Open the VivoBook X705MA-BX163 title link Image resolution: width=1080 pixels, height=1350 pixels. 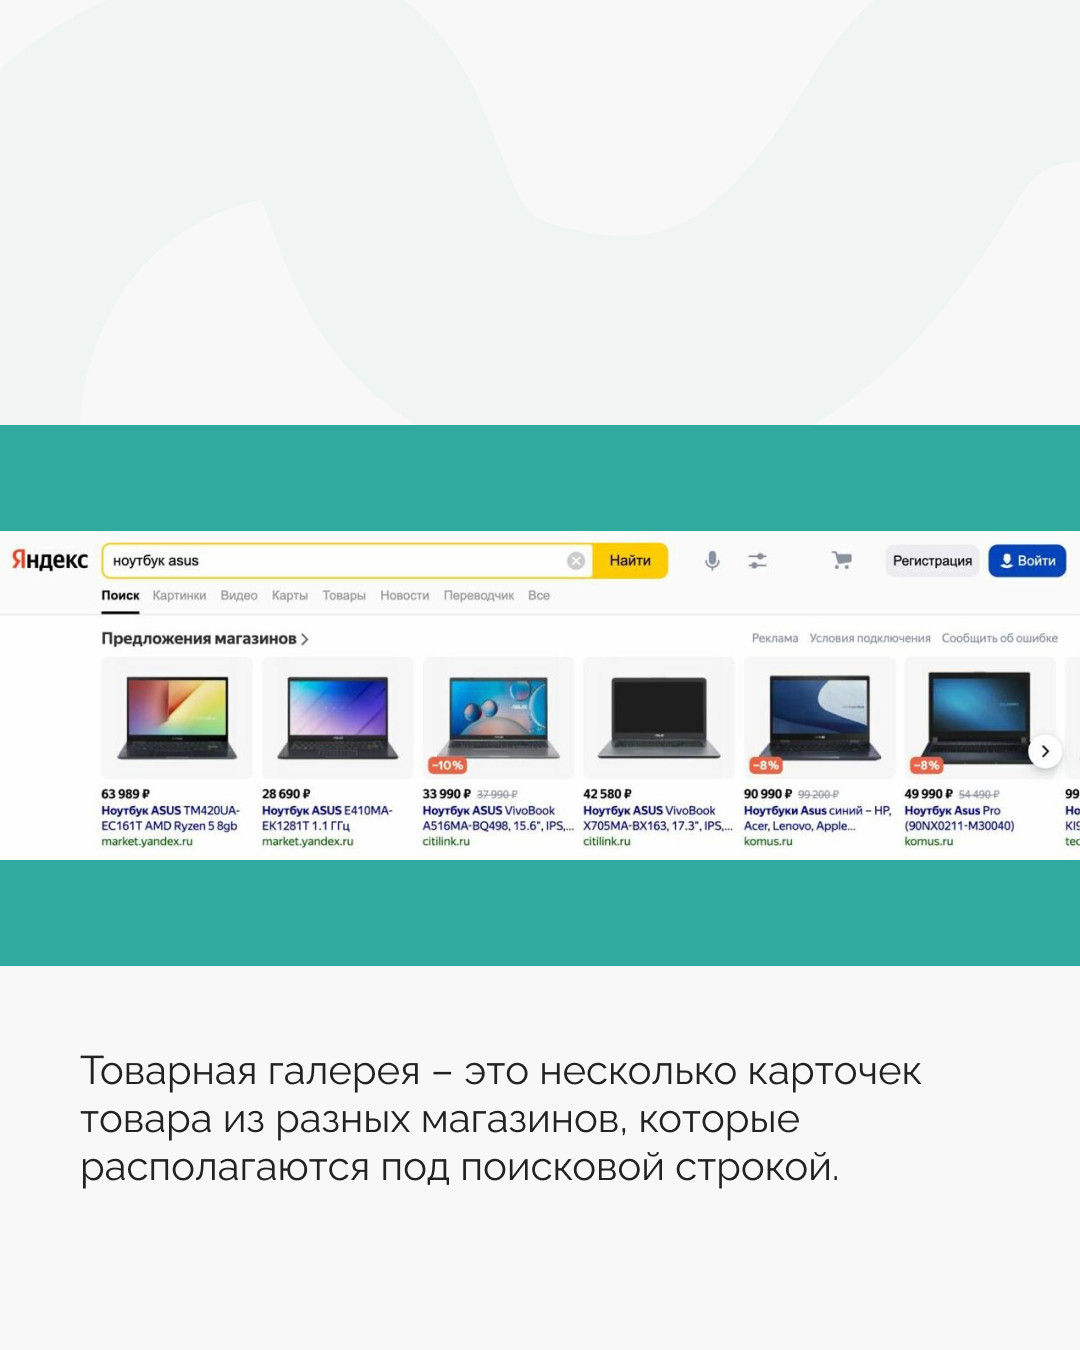coord(658,818)
